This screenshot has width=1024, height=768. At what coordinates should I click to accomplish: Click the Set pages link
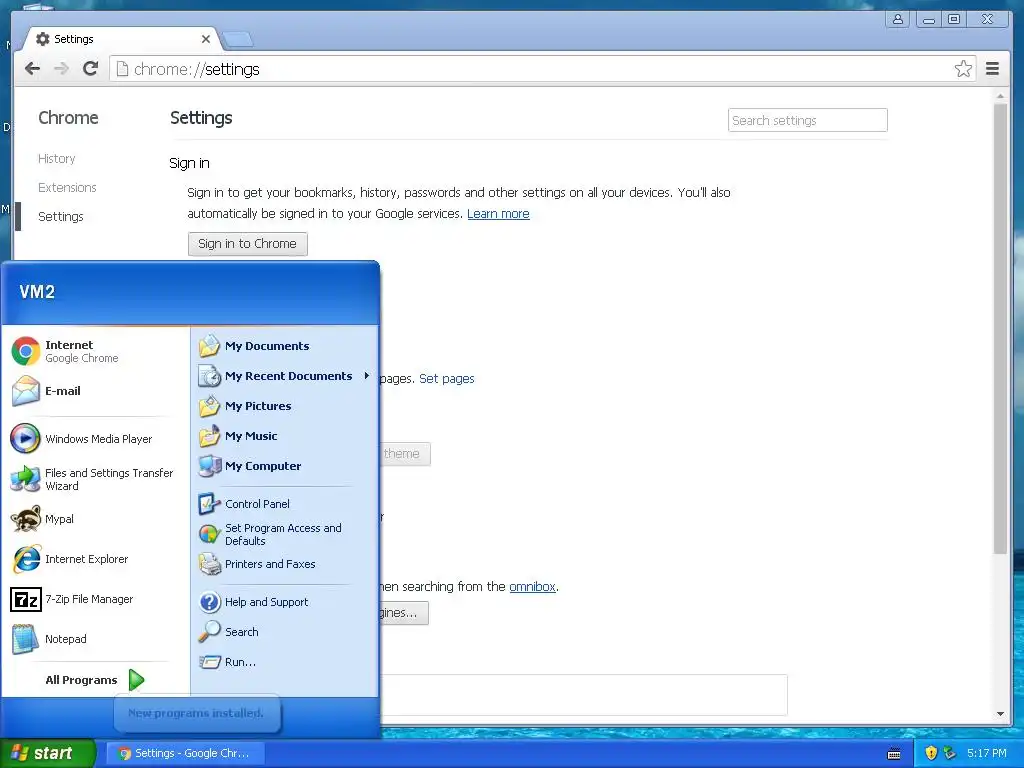pos(447,379)
